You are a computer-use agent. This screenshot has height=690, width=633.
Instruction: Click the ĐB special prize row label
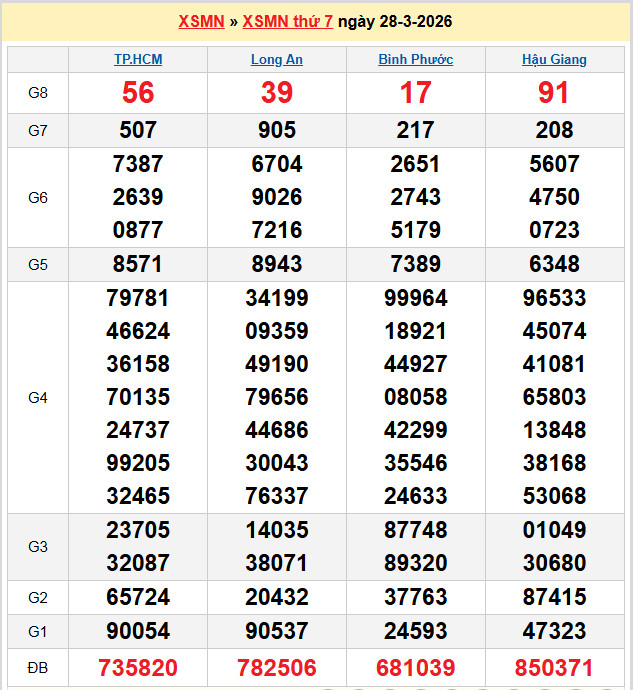(x=38, y=668)
